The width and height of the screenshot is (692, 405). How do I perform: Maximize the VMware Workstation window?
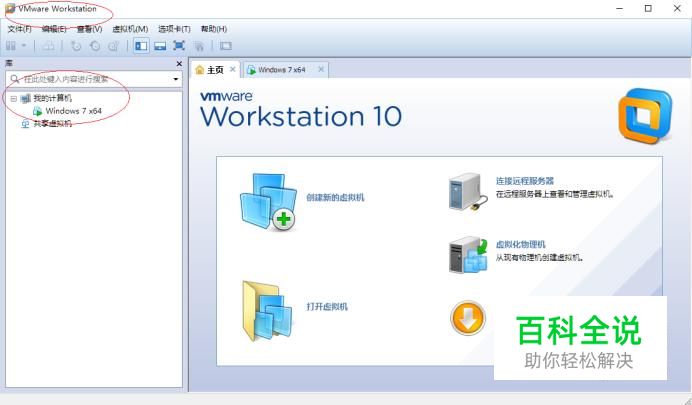tap(648, 9)
